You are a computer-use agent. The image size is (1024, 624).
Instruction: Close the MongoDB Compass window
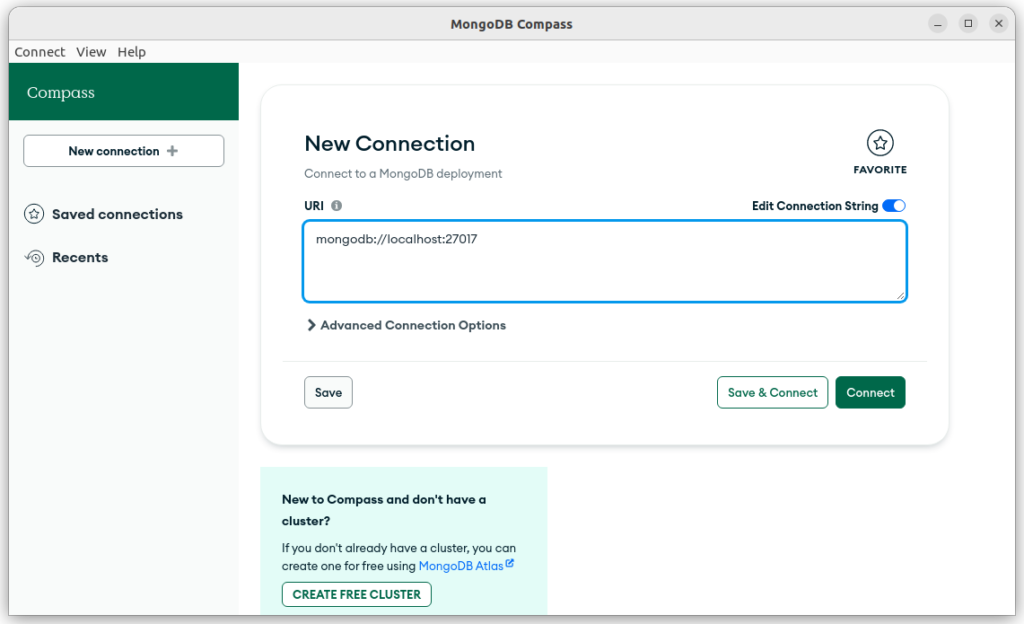click(x=999, y=24)
